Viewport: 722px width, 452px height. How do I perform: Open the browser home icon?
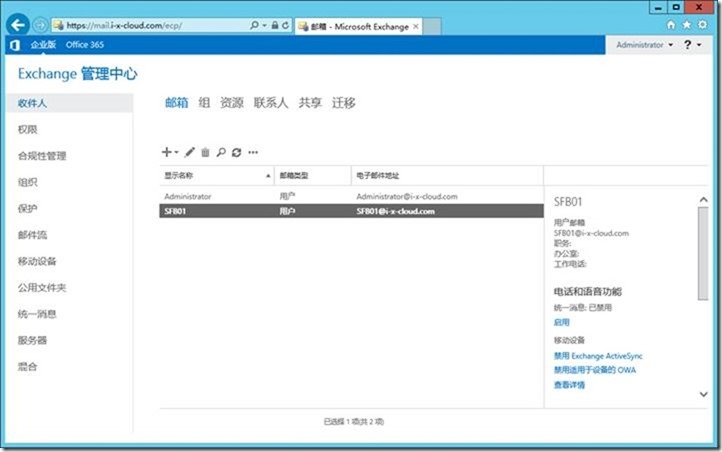671,25
